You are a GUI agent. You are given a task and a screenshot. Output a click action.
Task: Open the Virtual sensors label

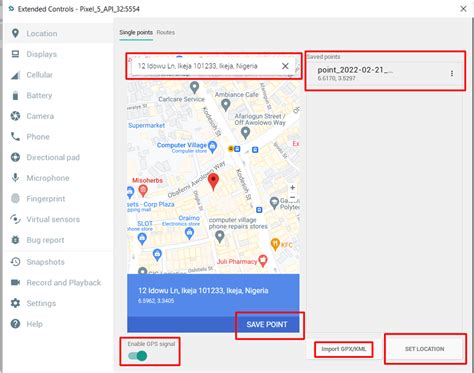click(53, 219)
